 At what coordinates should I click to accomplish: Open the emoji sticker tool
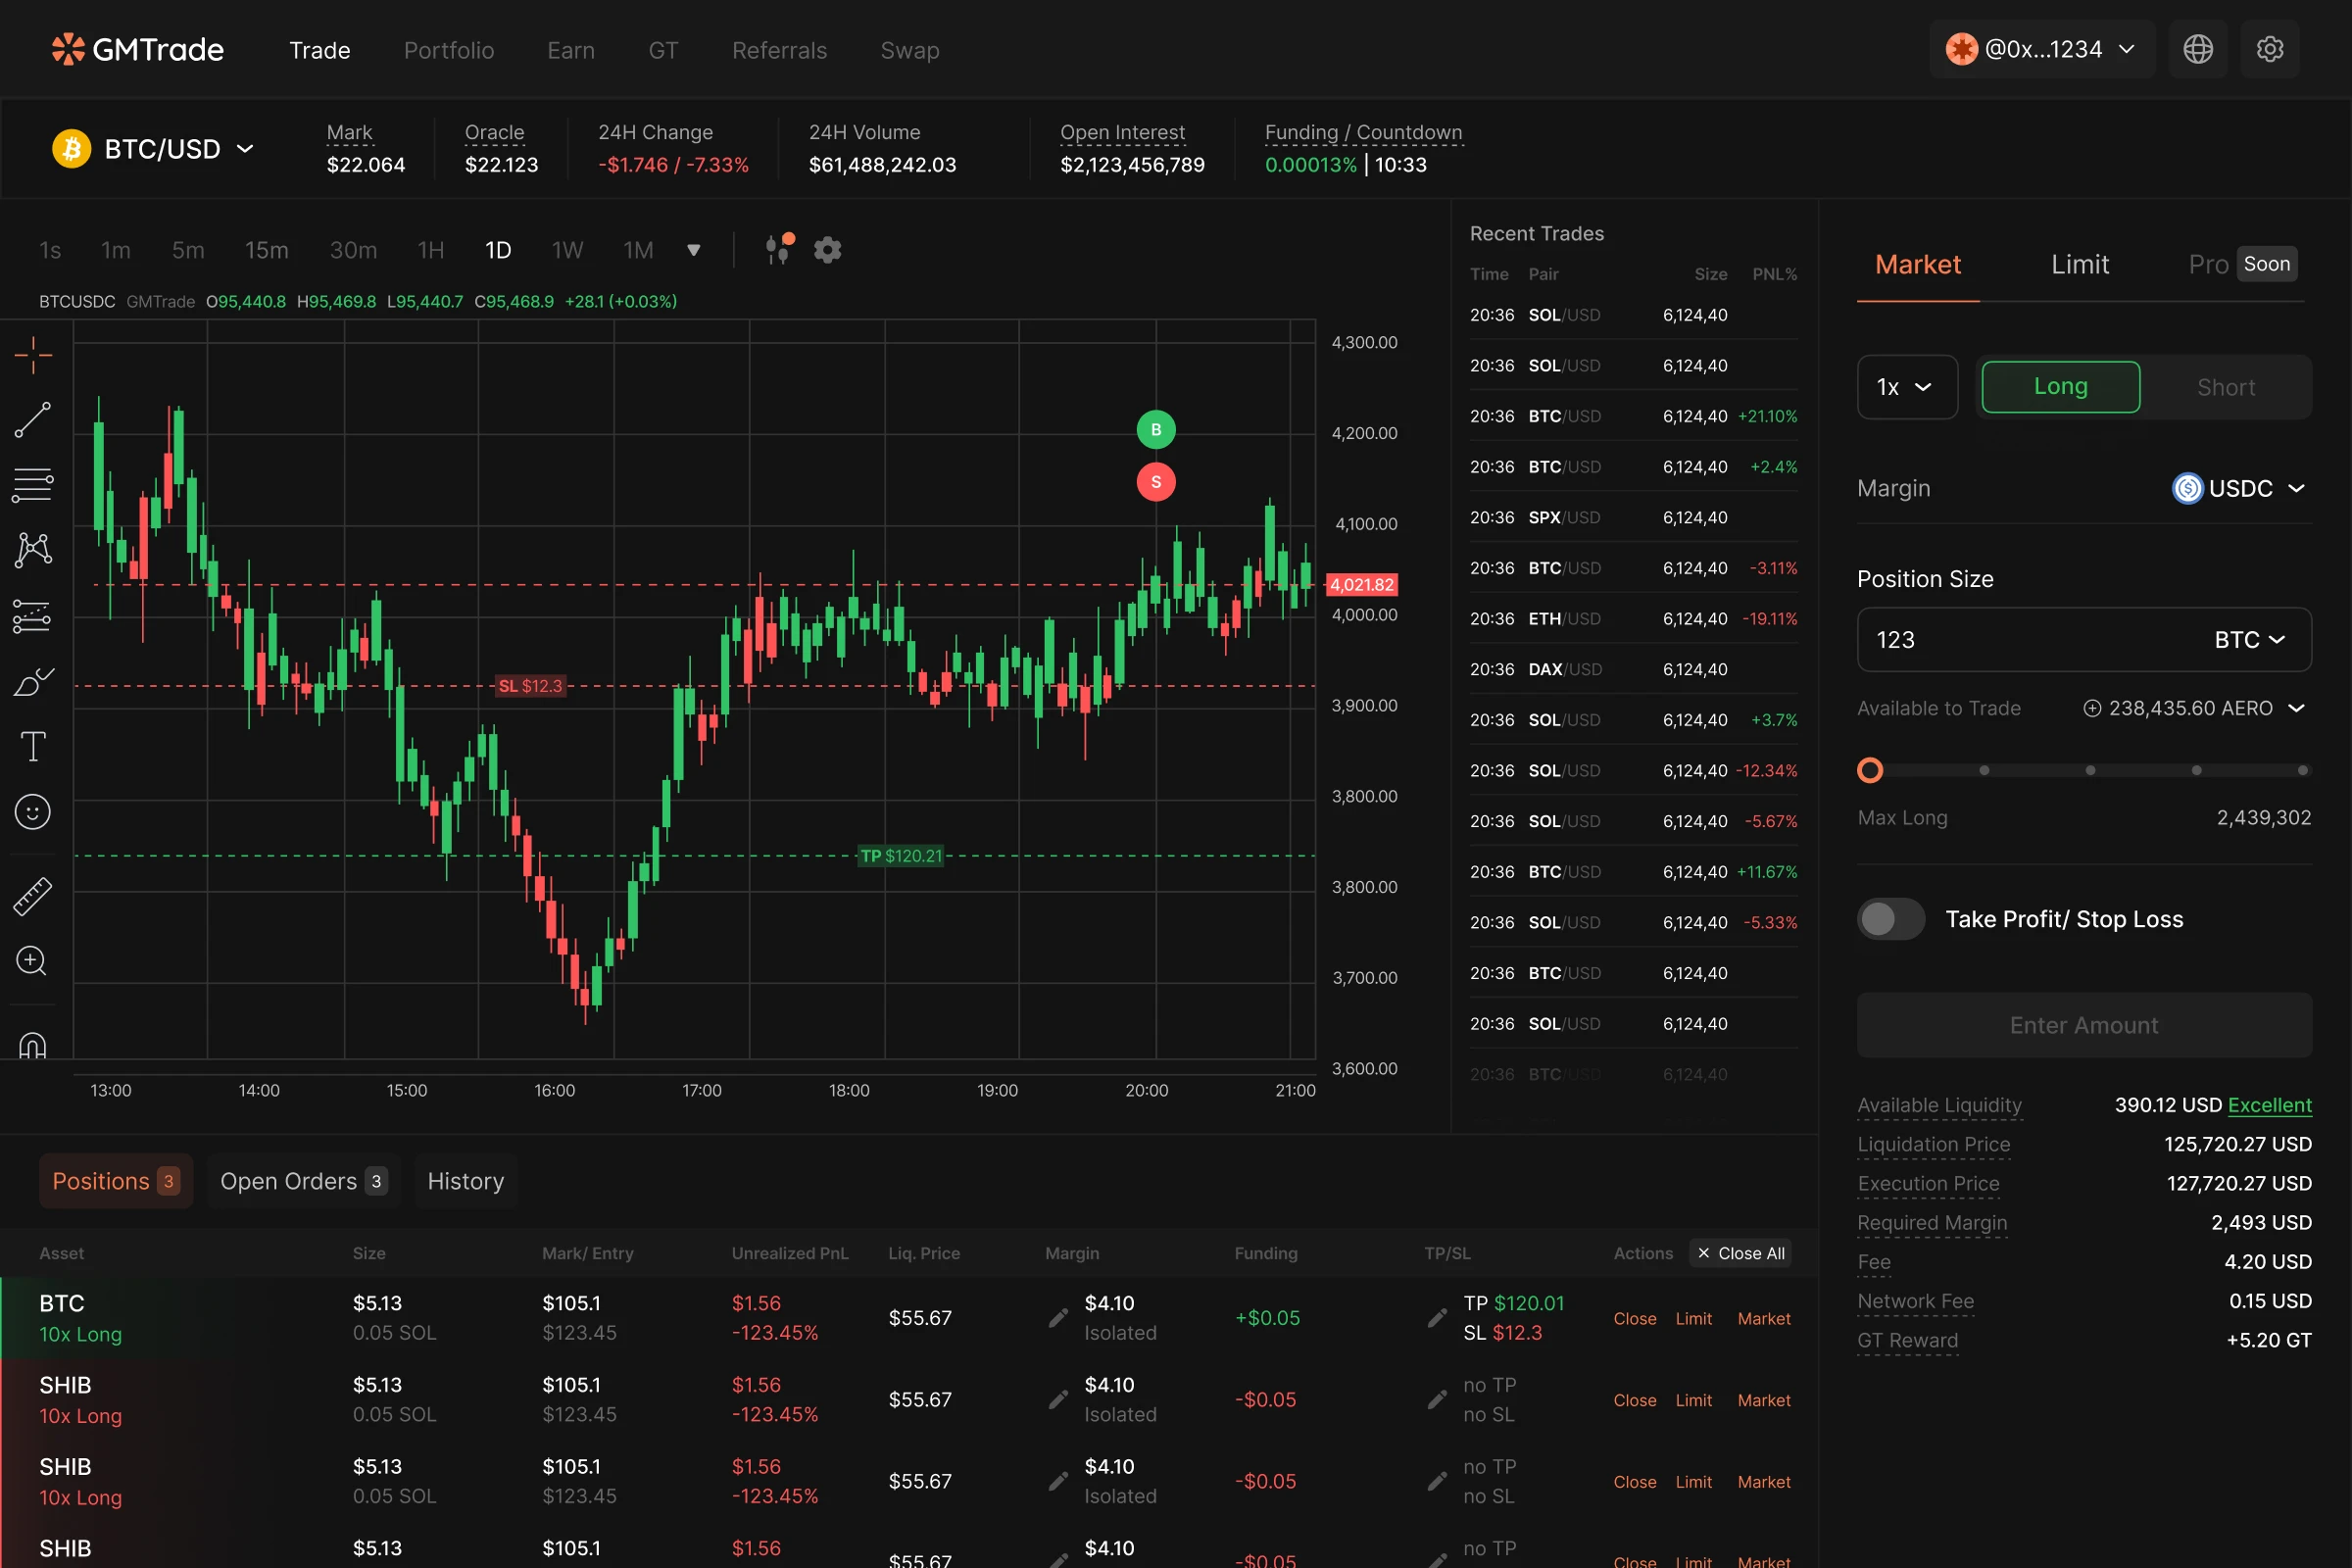[33, 812]
